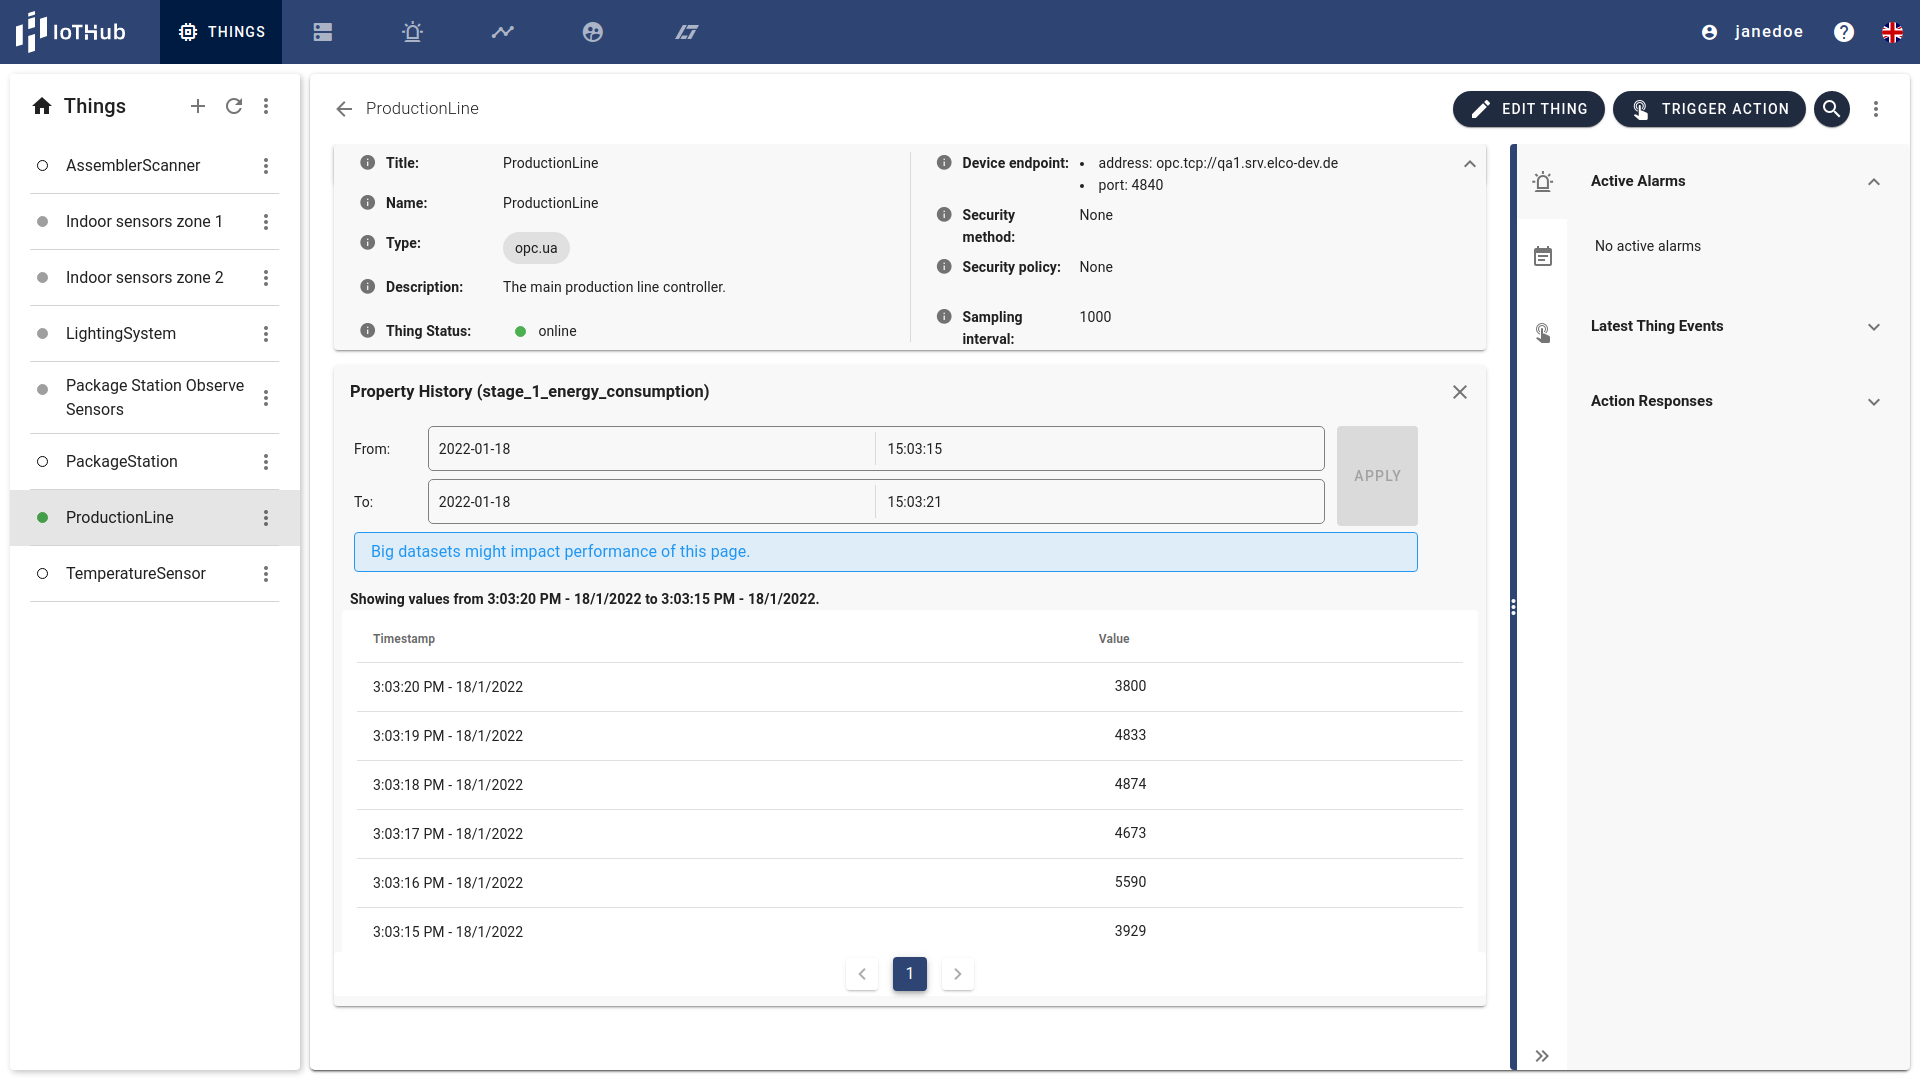Viewport: 1920px width, 1080px height.
Task: Click the To time field 15:03:21
Action: [x=1100, y=502]
